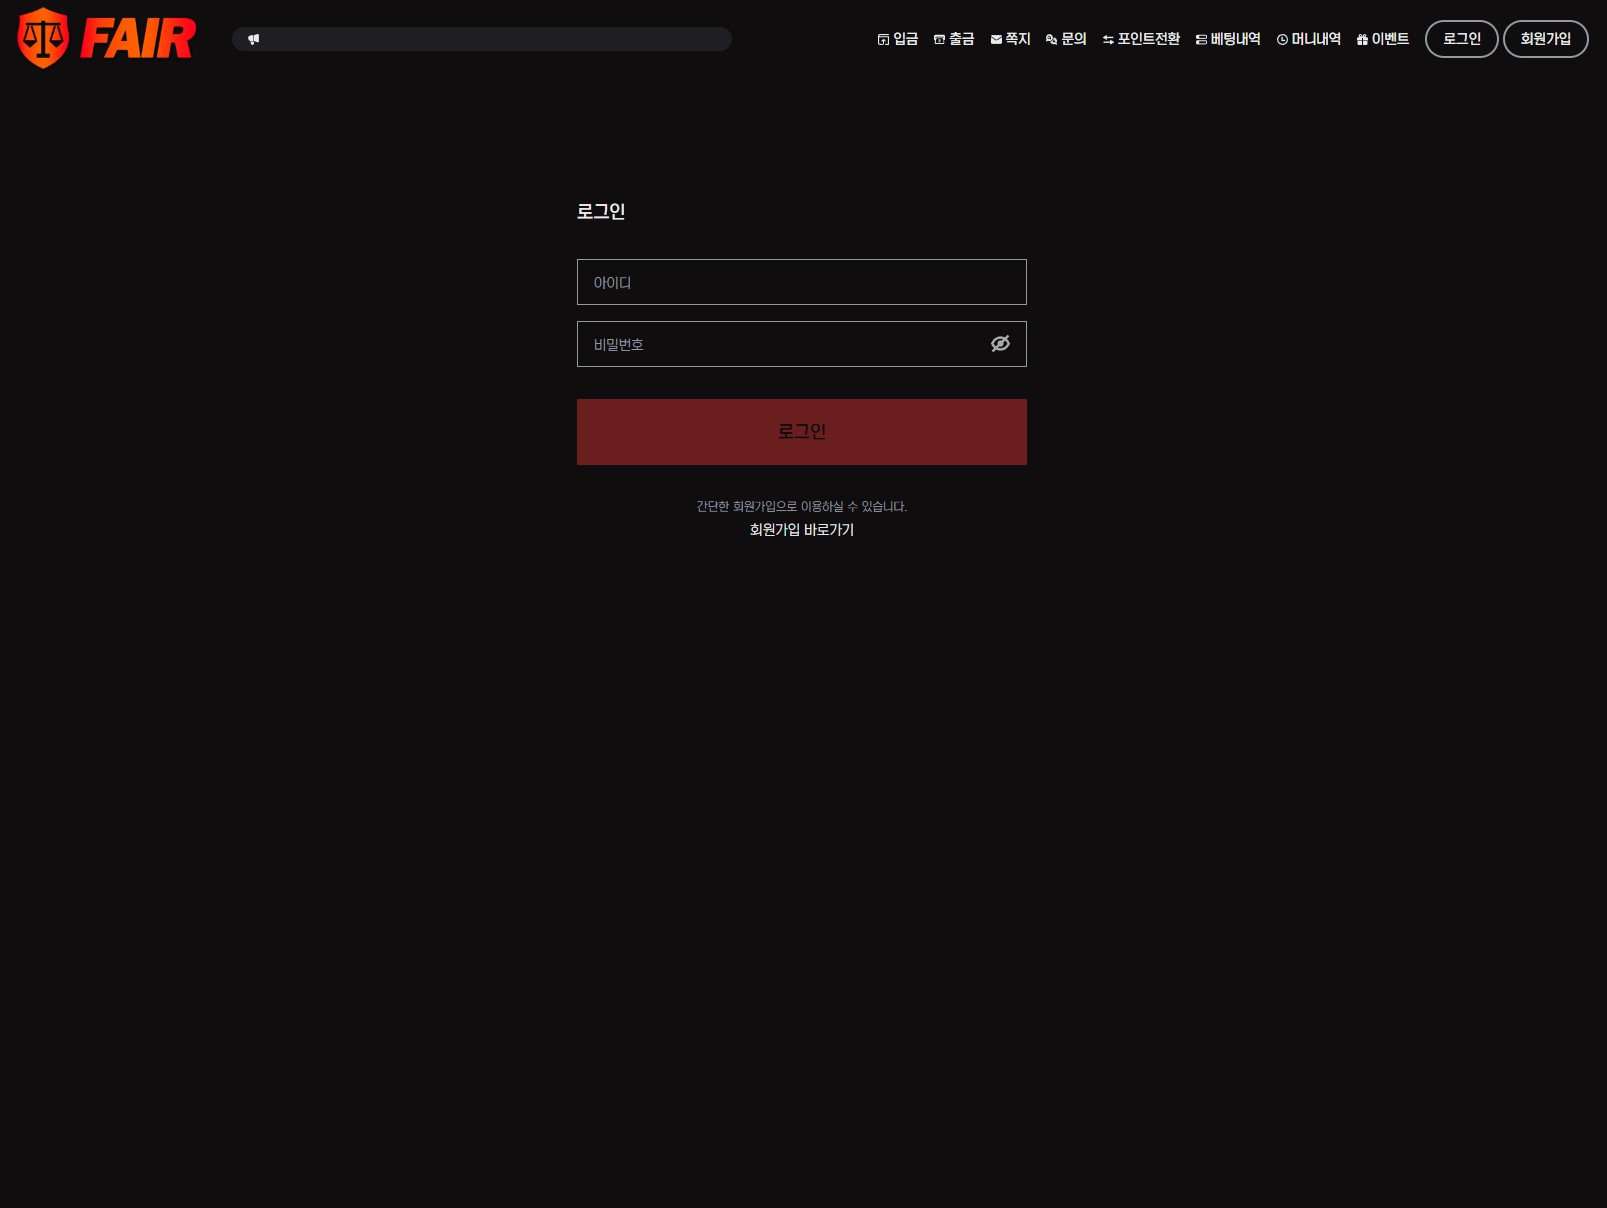Screen dimensions: 1607x1208
Task: Focus the 비밀번호 password input field
Action: pos(780,344)
